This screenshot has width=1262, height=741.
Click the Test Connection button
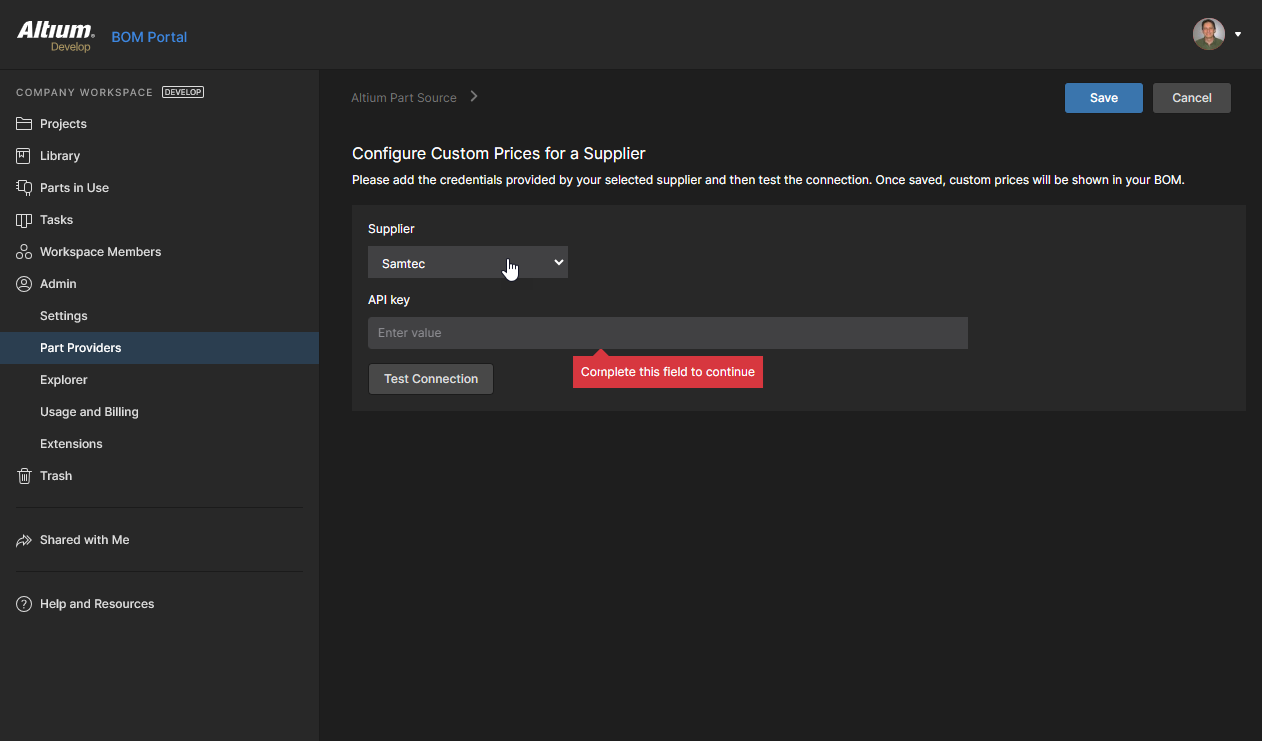pyautogui.click(x=431, y=379)
